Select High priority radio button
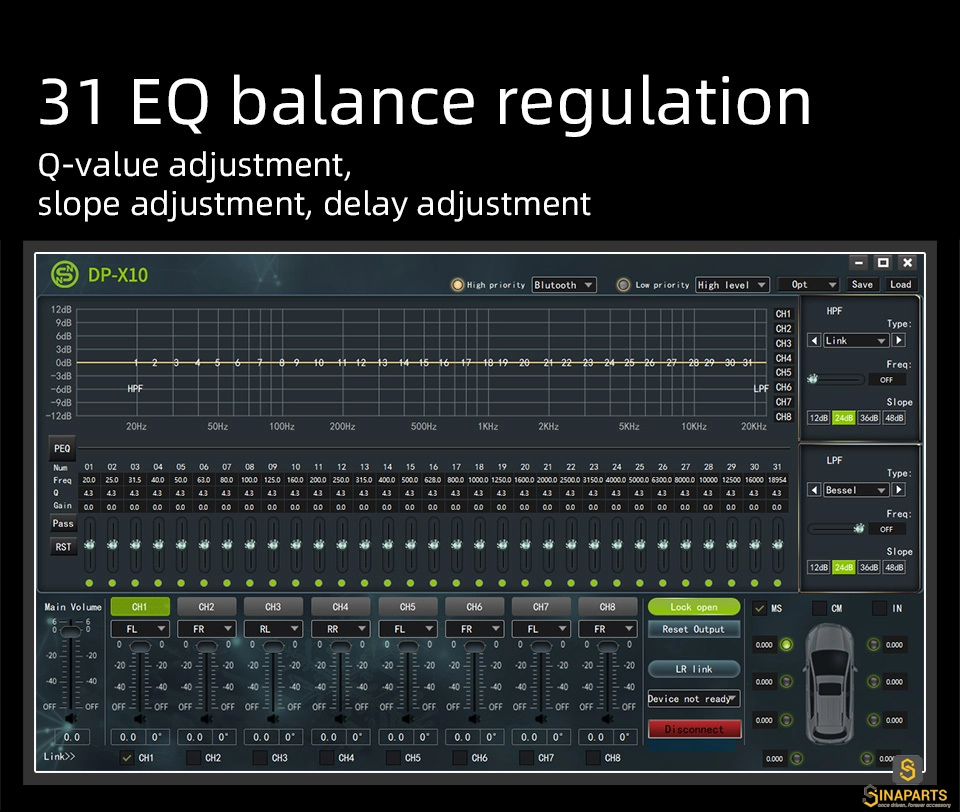The width and height of the screenshot is (960, 812). tap(457, 285)
